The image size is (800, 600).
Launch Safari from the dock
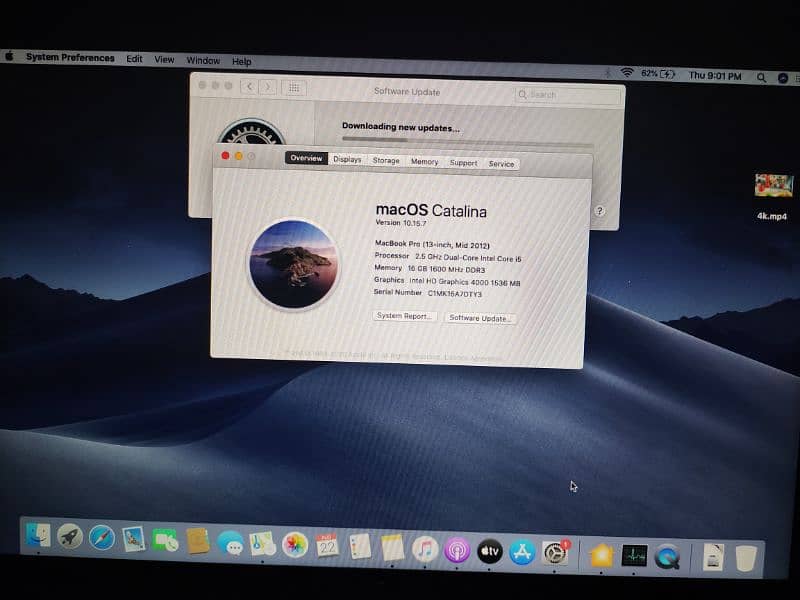[102, 539]
